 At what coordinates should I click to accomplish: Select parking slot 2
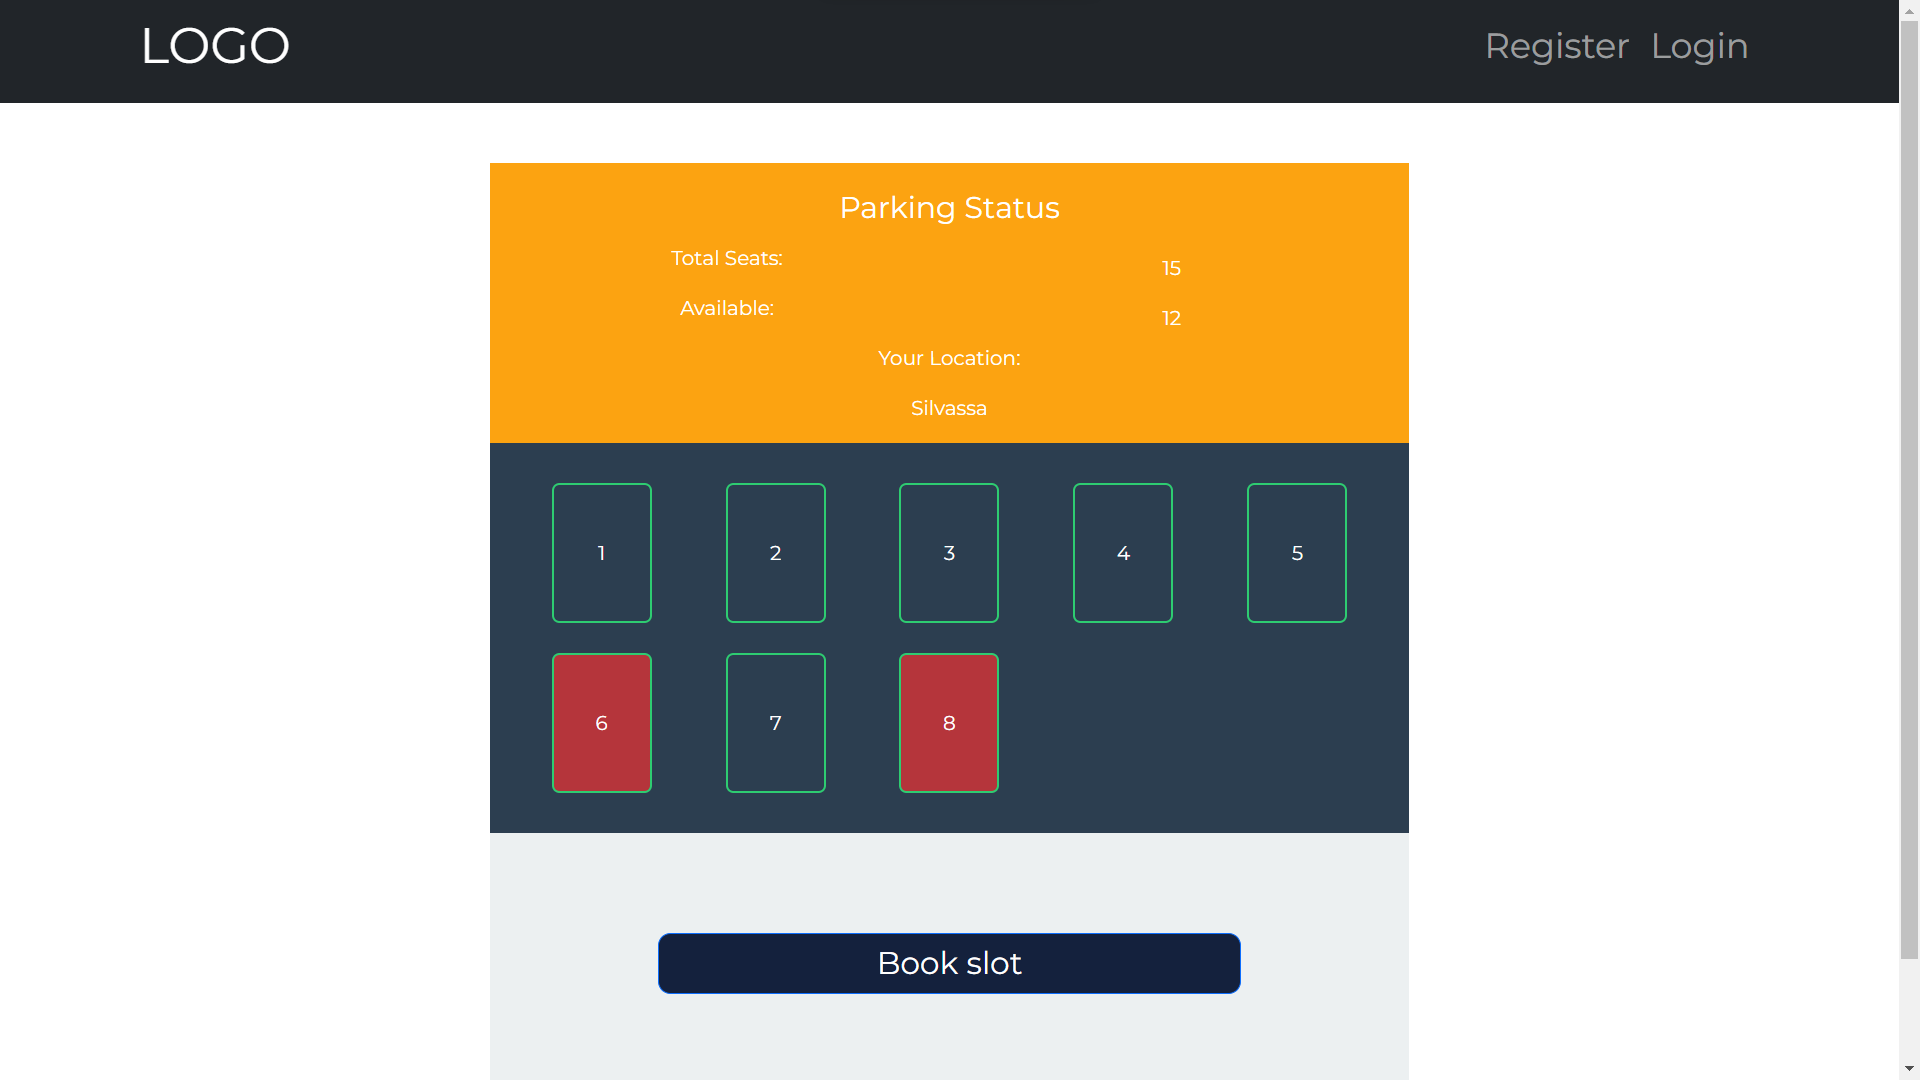775,553
